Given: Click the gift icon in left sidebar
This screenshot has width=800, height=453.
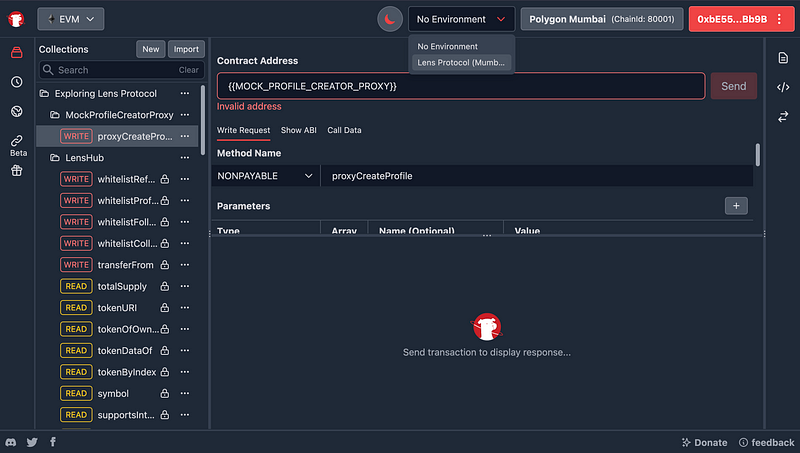Looking at the screenshot, I should [x=16, y=171].
